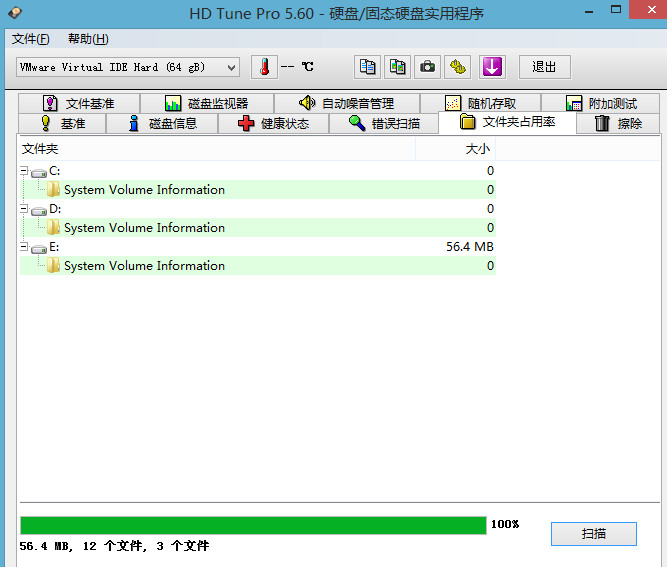Save screenshot with the camera icon
This screenshot has height=567, width=667.
(x=427, y=67)
